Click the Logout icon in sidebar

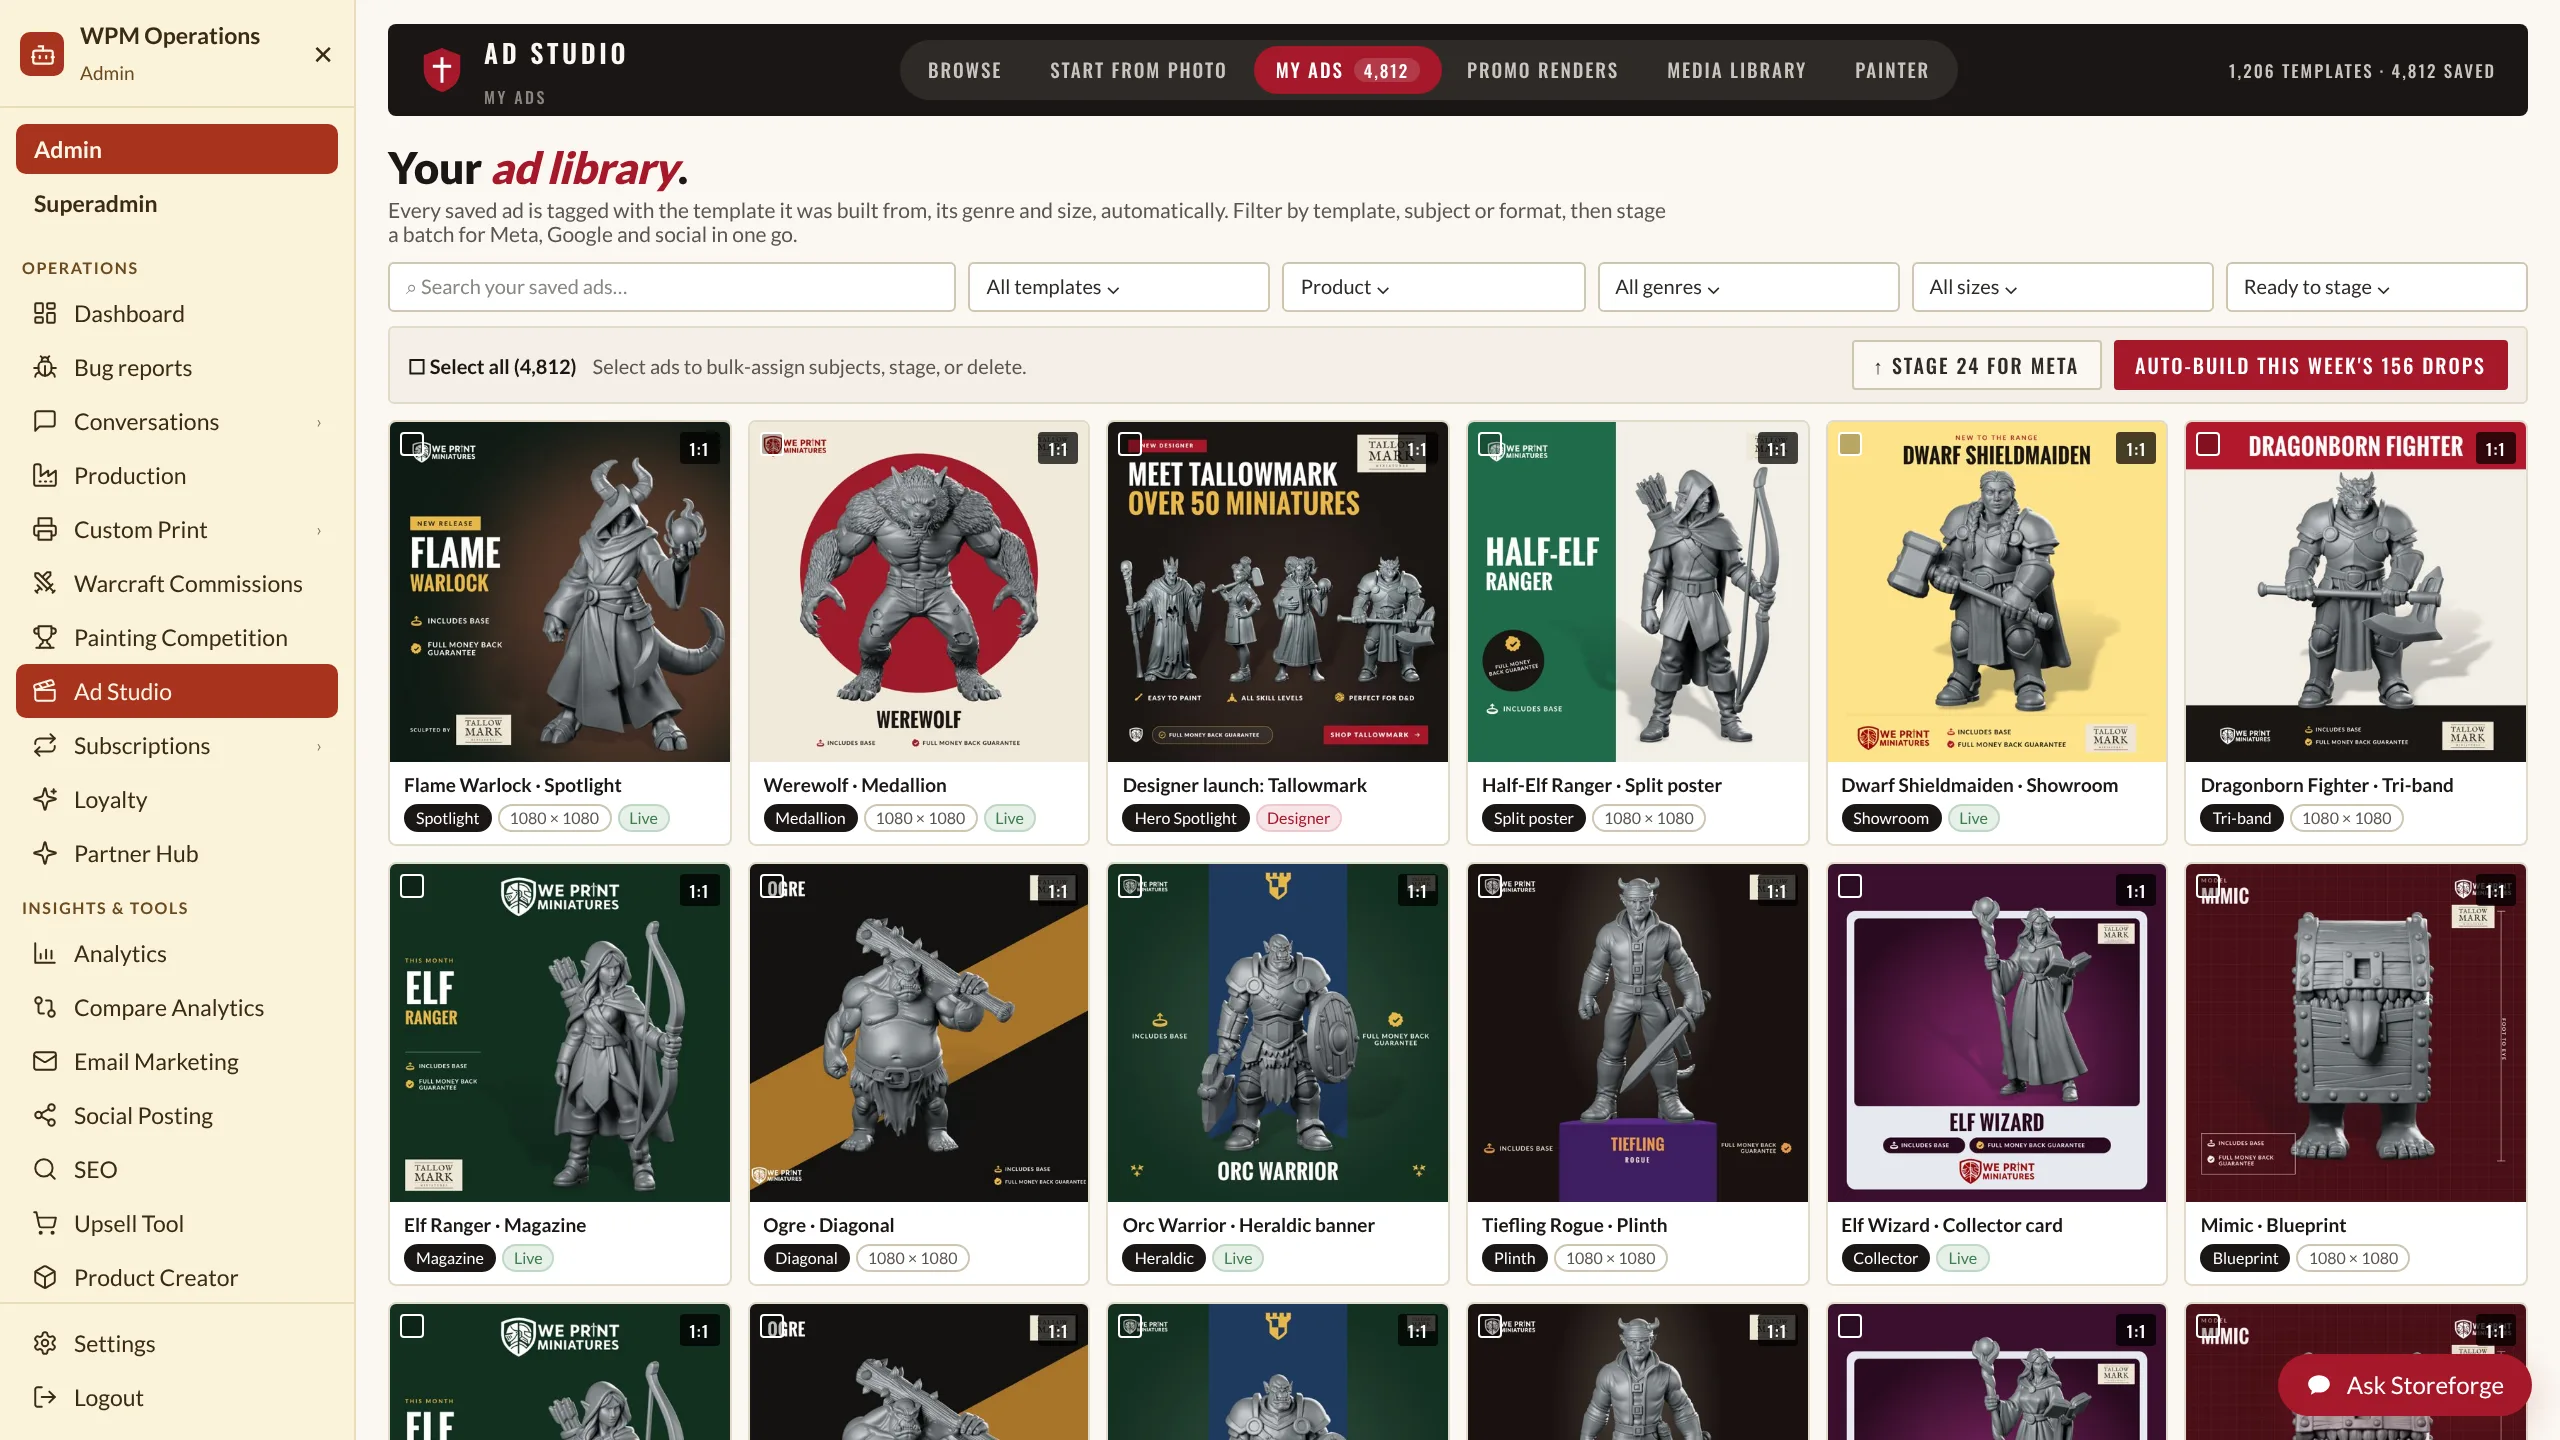tap(45, 1397)
